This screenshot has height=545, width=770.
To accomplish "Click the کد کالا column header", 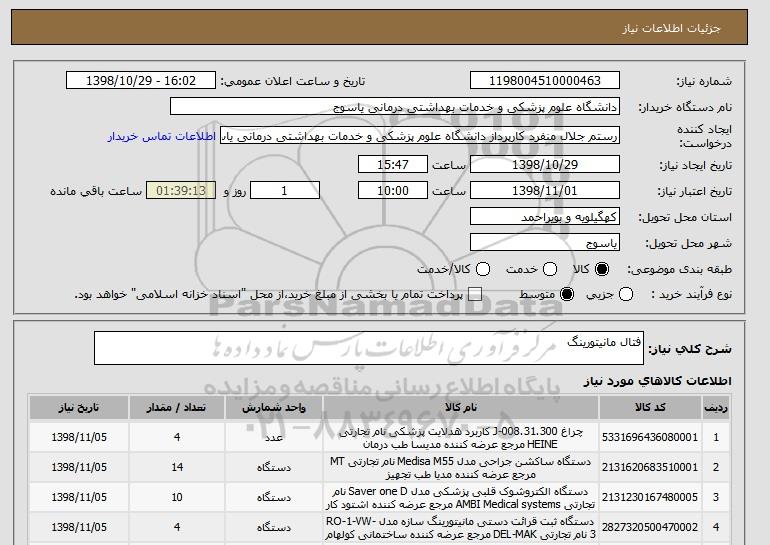I will click(650, 408).
